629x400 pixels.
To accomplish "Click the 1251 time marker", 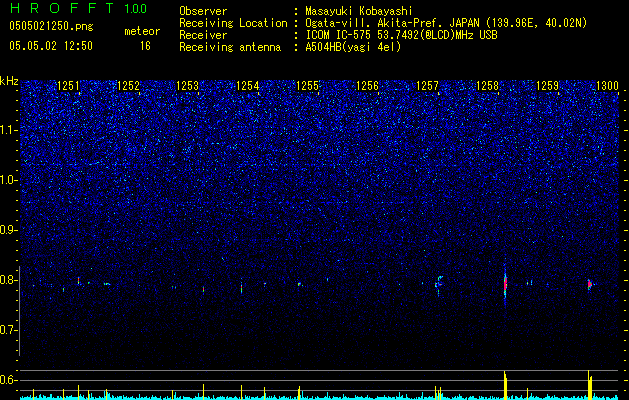I will 68,86.
